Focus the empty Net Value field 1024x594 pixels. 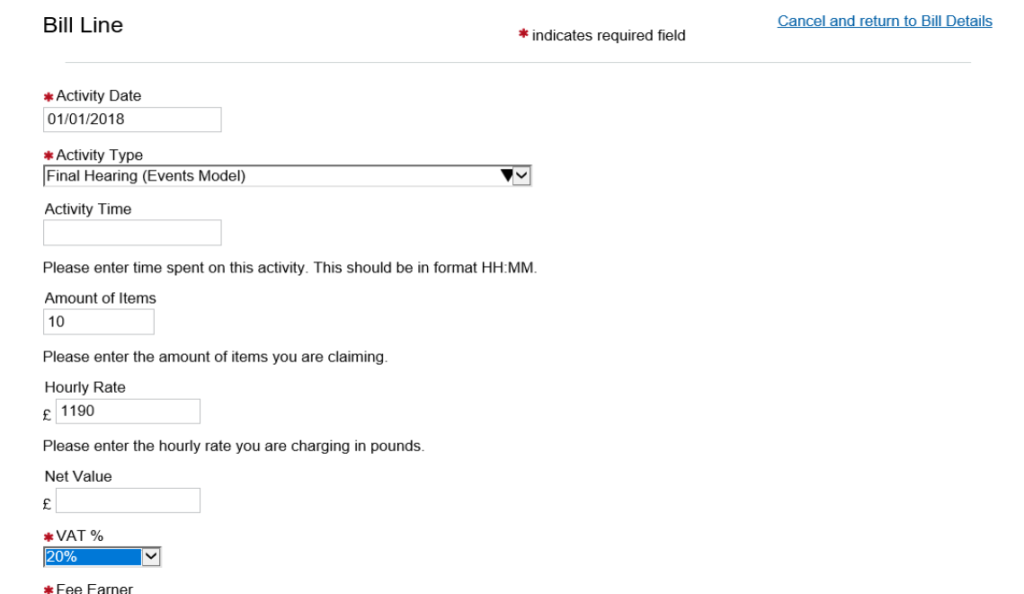point(128,500)
